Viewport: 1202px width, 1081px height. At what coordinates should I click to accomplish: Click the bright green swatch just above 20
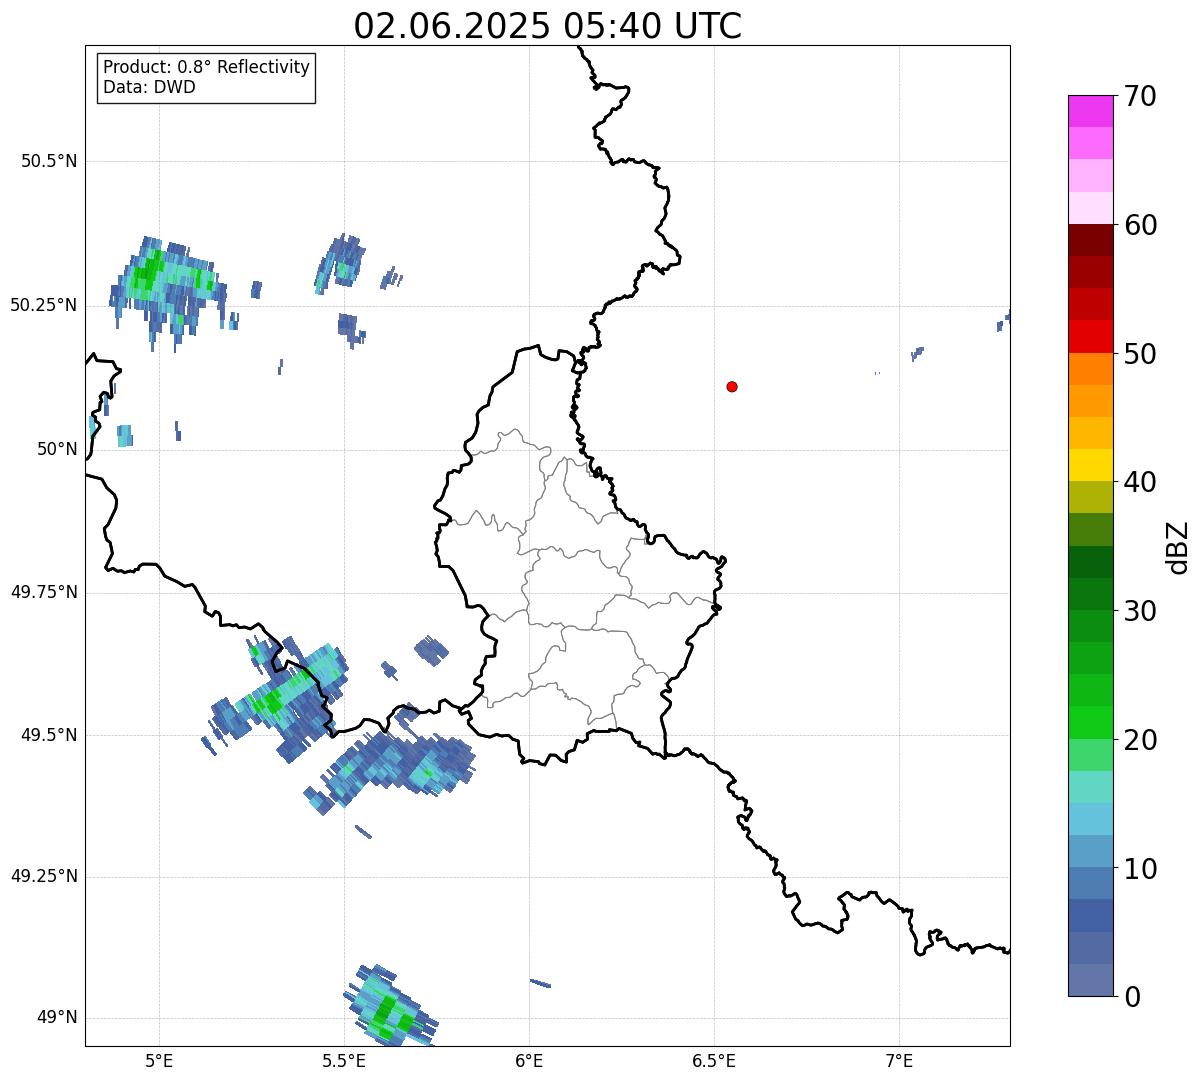pyautogui.click(x=1090, y=723)
